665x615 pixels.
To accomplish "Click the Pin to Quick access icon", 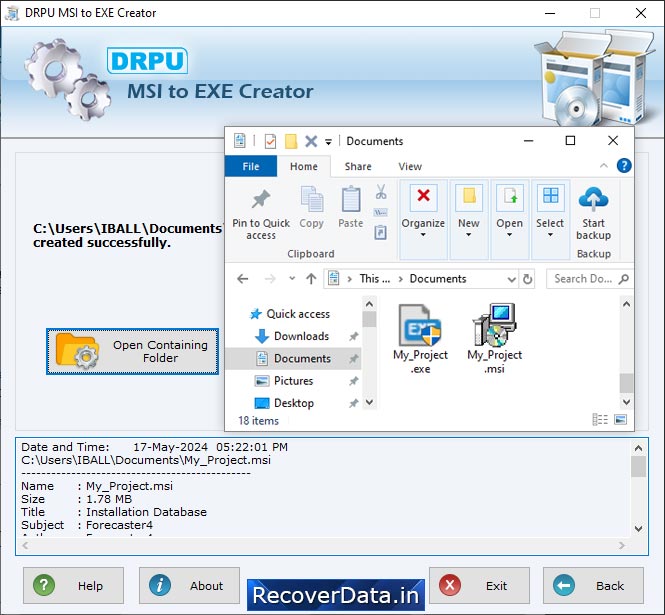I will (261, 199).
